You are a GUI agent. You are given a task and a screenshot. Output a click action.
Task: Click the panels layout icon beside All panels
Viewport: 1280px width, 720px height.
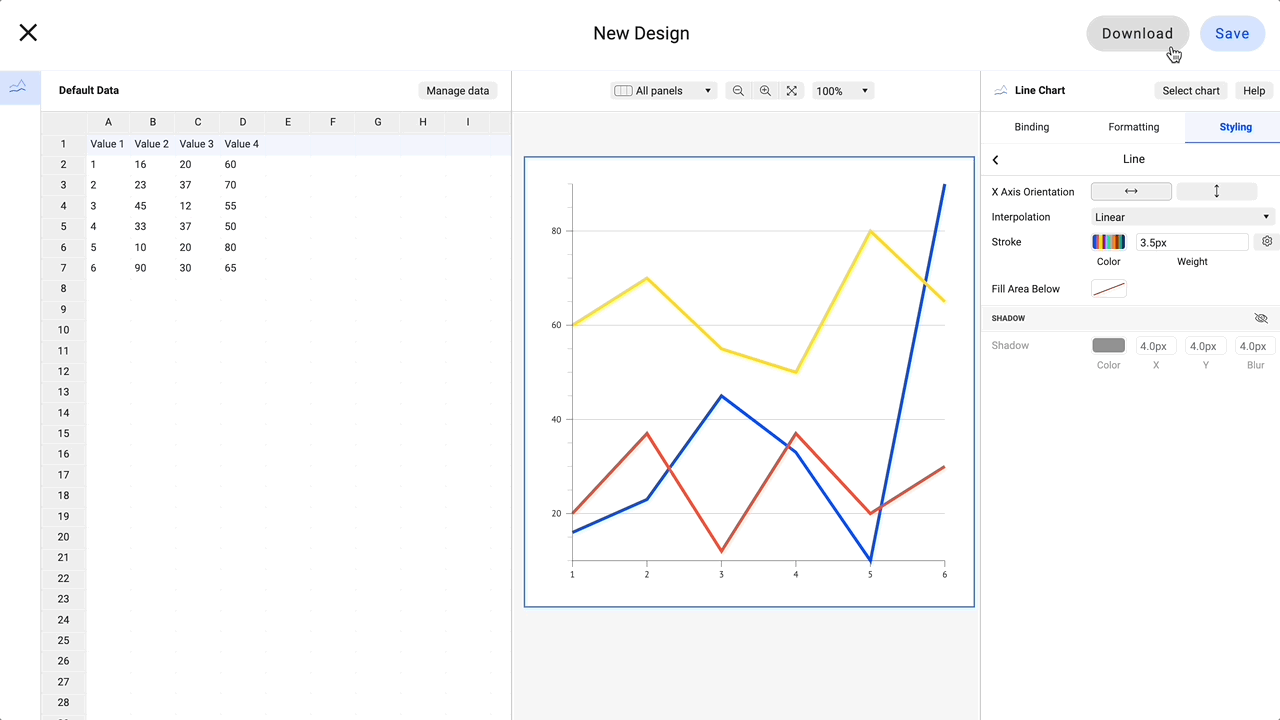(625, 90)
